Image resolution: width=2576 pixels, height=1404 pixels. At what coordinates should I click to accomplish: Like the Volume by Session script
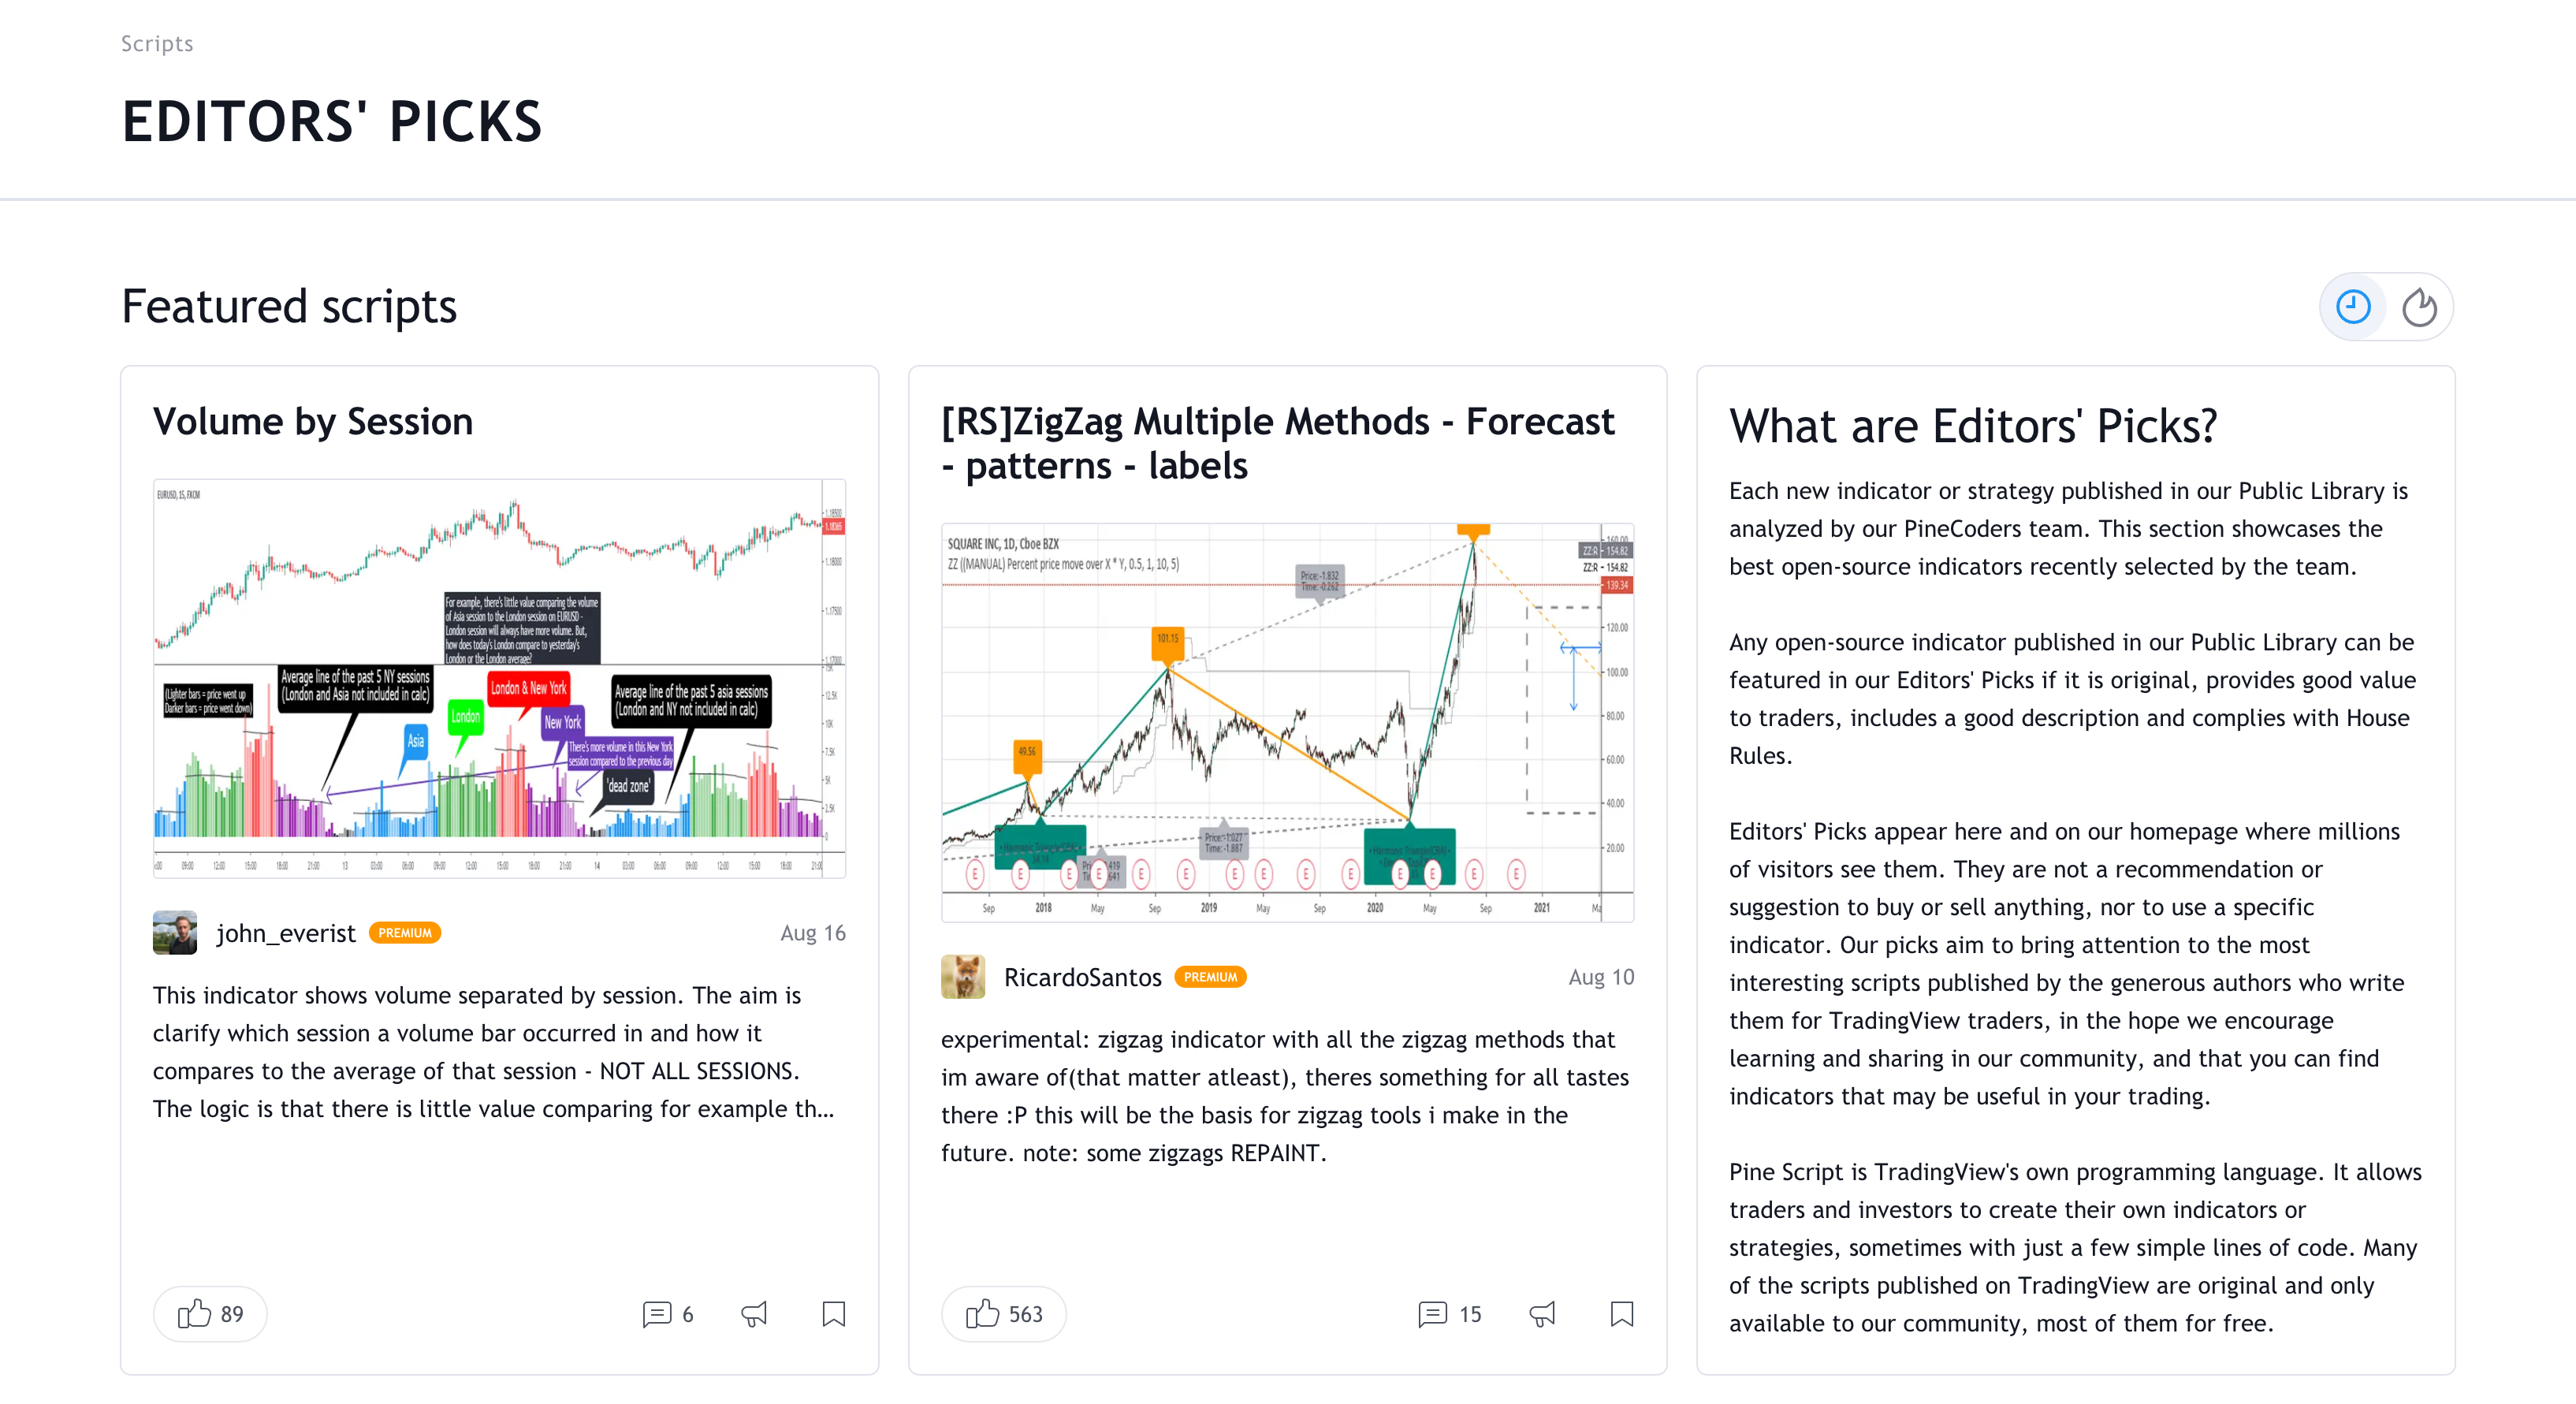210,1313
